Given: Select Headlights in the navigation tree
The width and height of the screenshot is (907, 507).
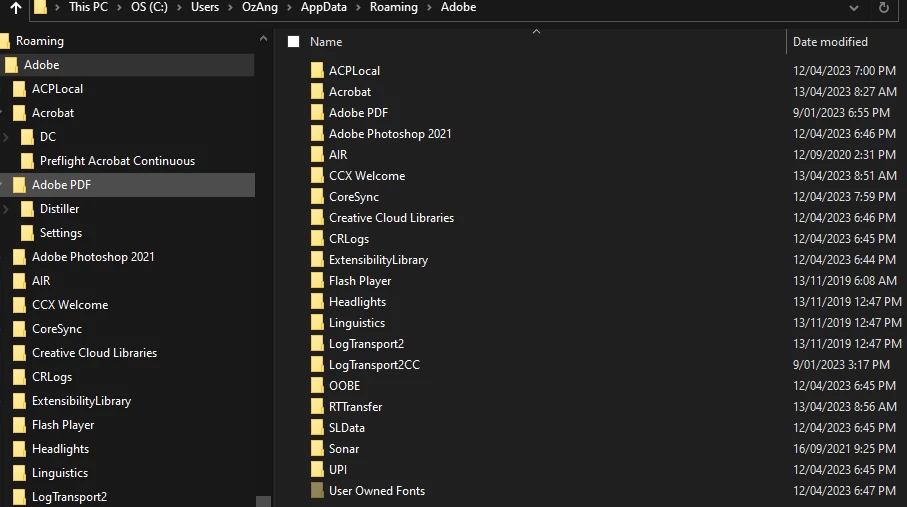Looking at the screenshot, I should pyautogui.click(x=60, y=449).
